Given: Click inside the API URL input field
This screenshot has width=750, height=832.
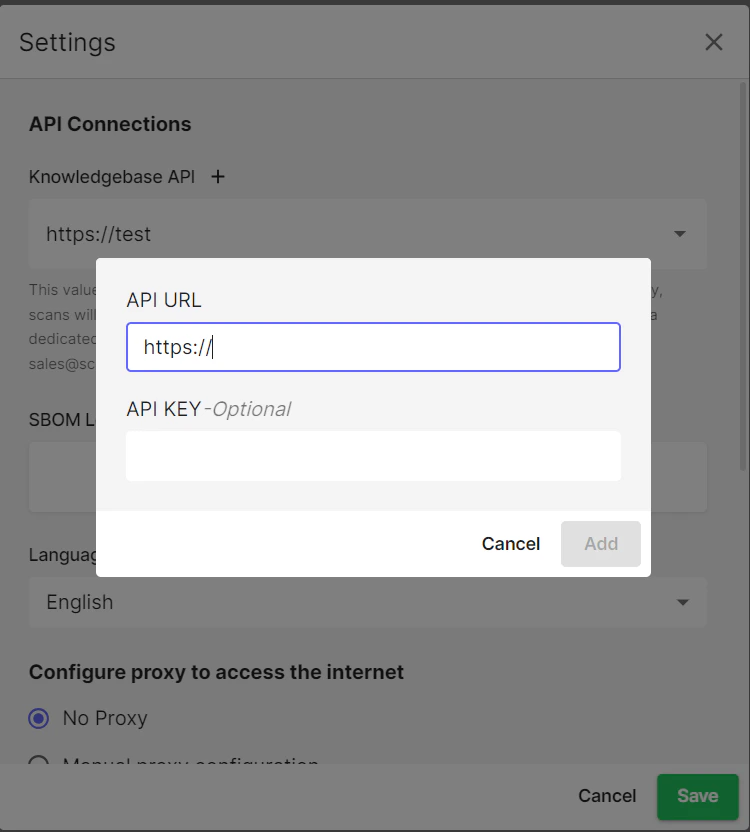Looking at the screenshot, I should coord(373,347).
